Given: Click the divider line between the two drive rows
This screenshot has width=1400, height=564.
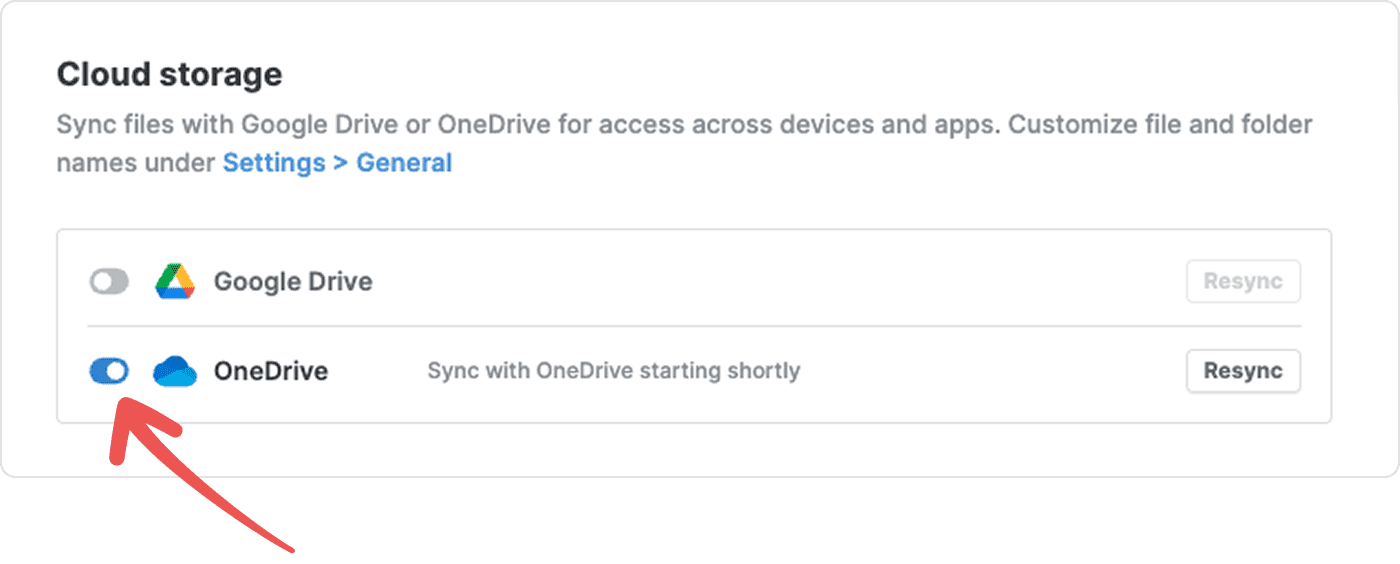Looking at the screenshot, I should 694,326.
